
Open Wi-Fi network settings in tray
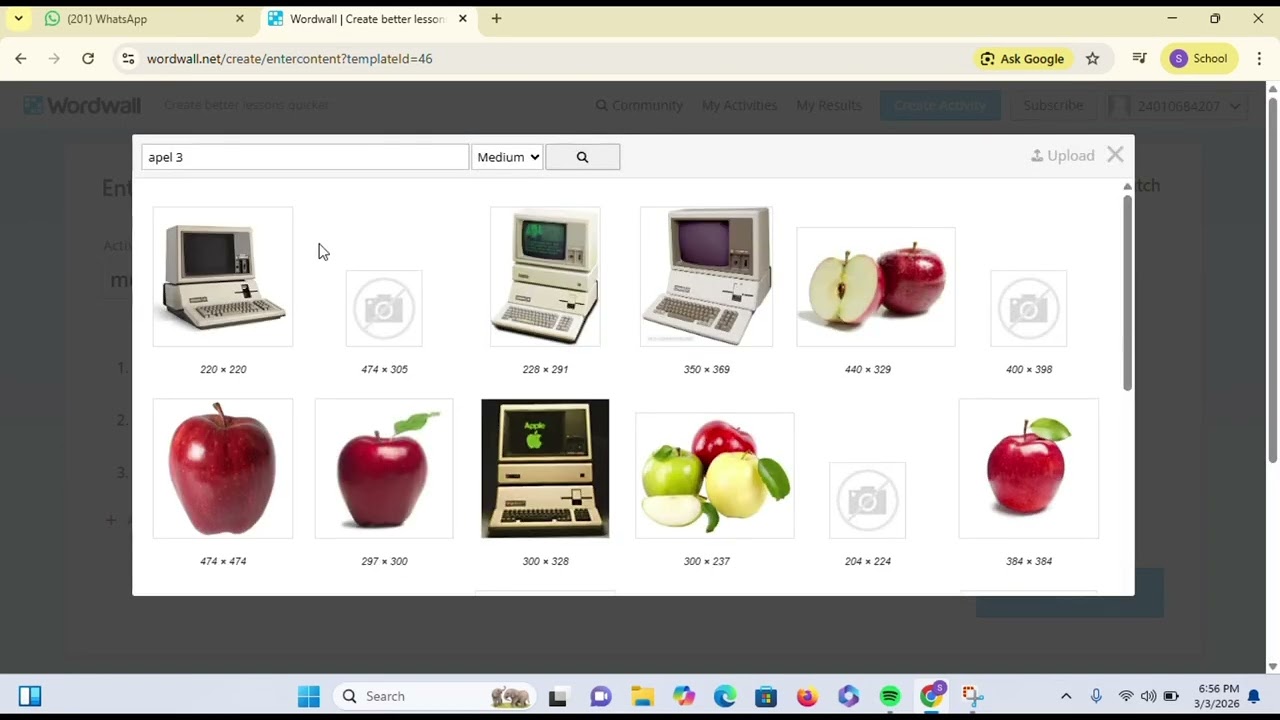coord(1126,696)
